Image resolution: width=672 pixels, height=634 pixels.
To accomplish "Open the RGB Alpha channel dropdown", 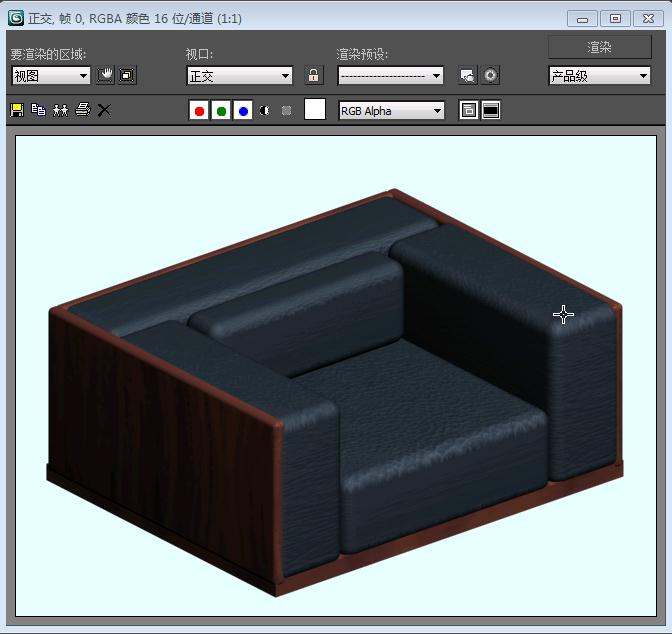I will click(391, 111).
